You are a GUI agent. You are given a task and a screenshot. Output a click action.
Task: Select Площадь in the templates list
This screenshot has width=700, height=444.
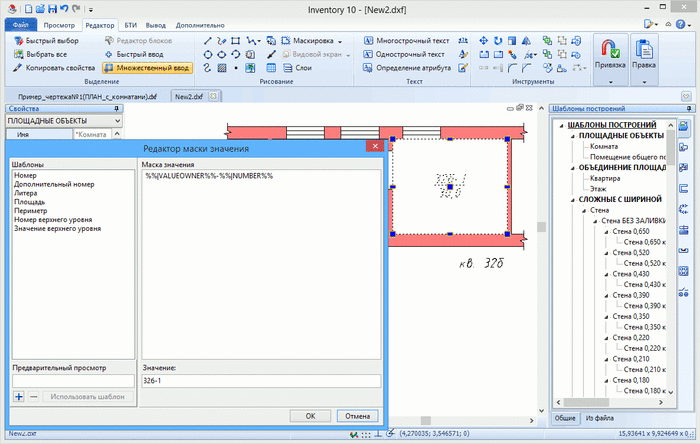(x=29, y=202)
